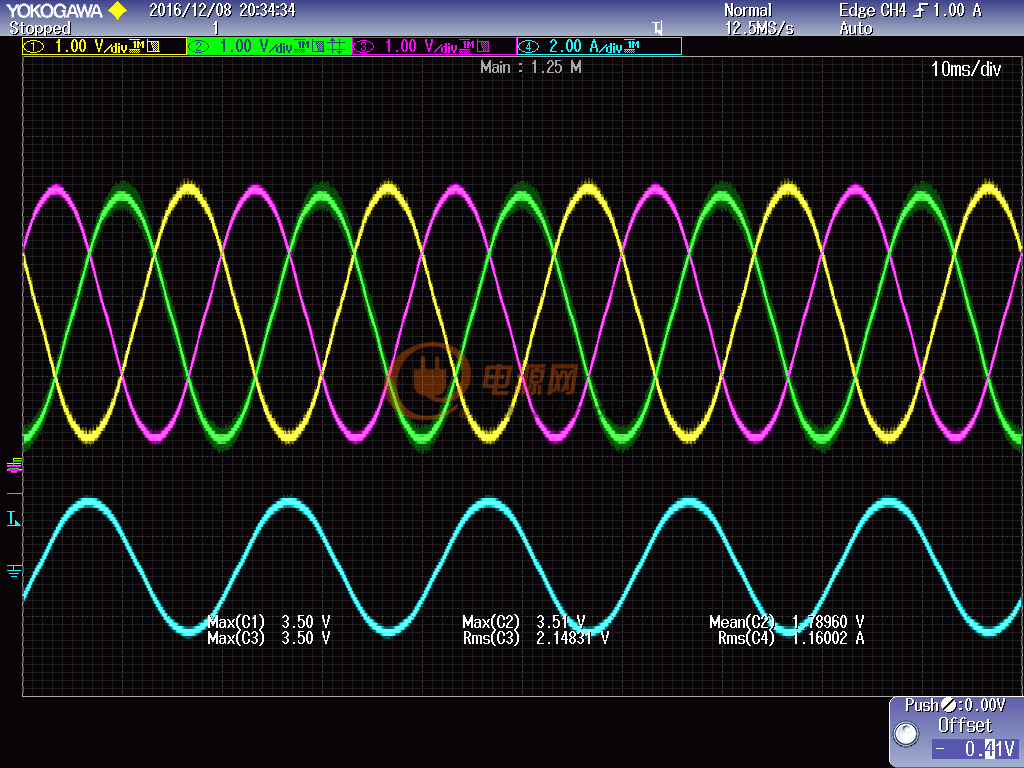
Task: Click the Edge CH4 trigger setting
Action: [872, 10]
